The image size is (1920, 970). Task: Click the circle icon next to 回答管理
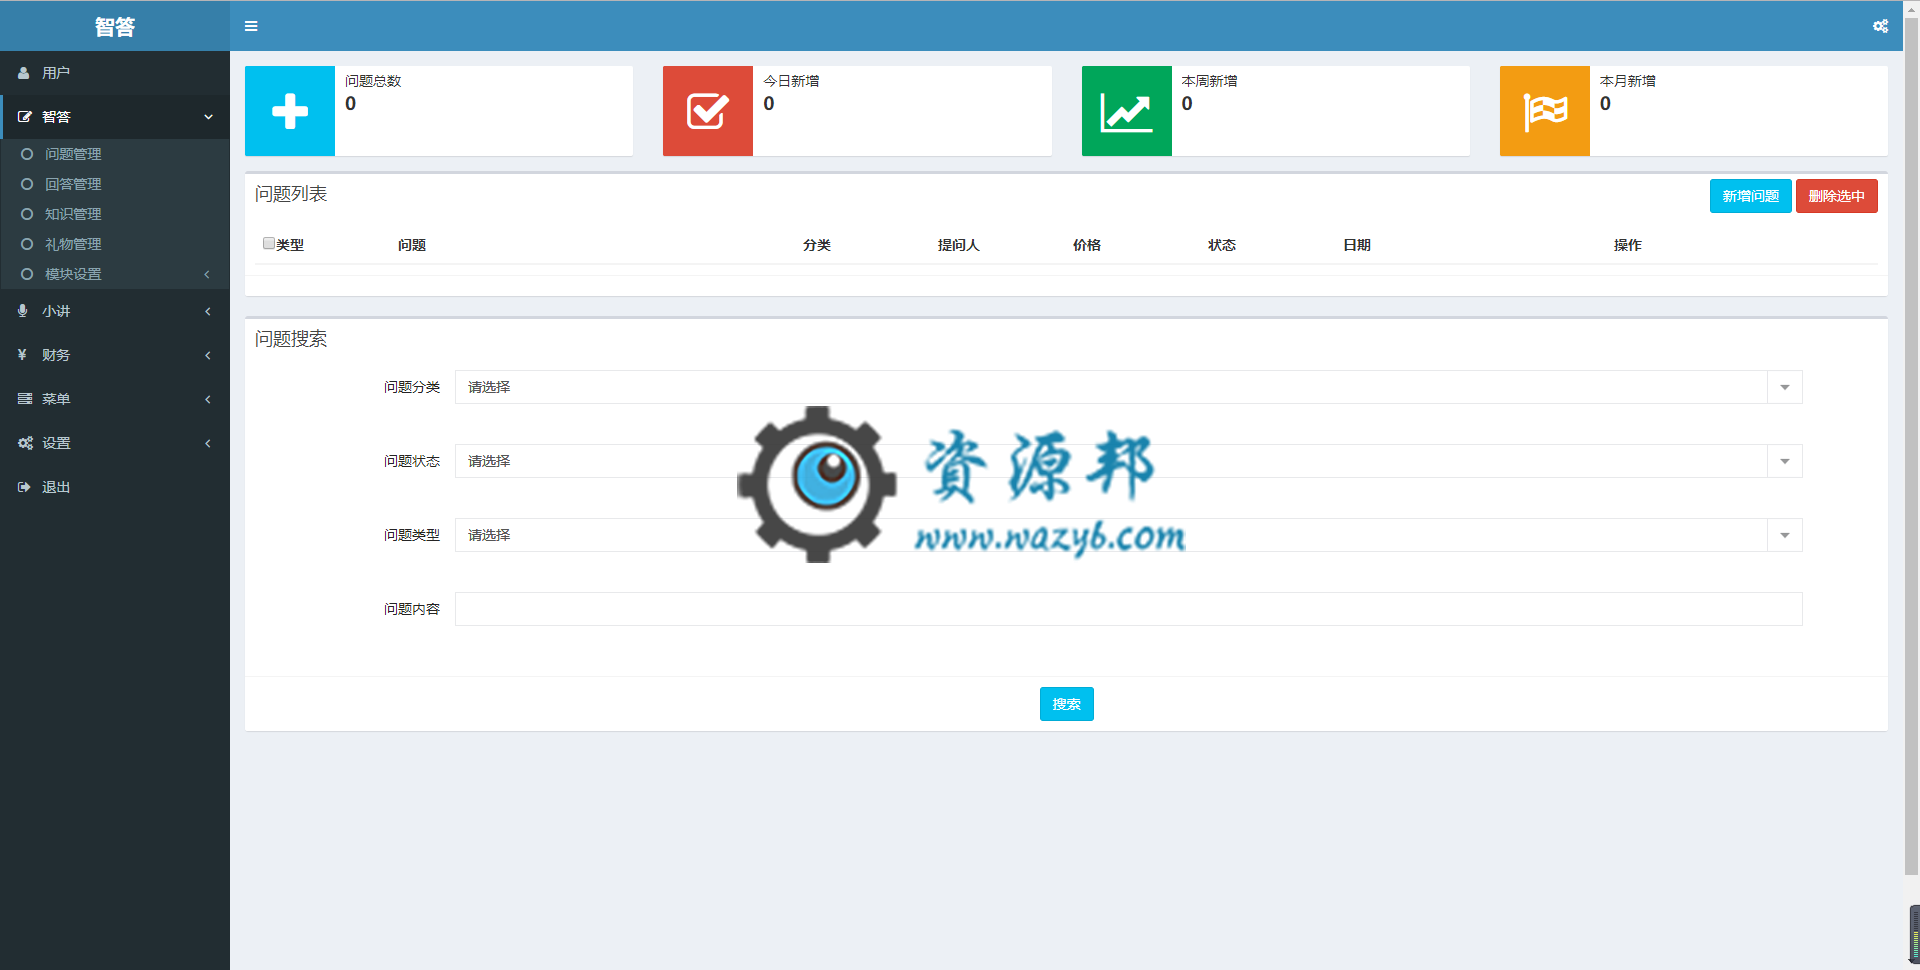27,184
